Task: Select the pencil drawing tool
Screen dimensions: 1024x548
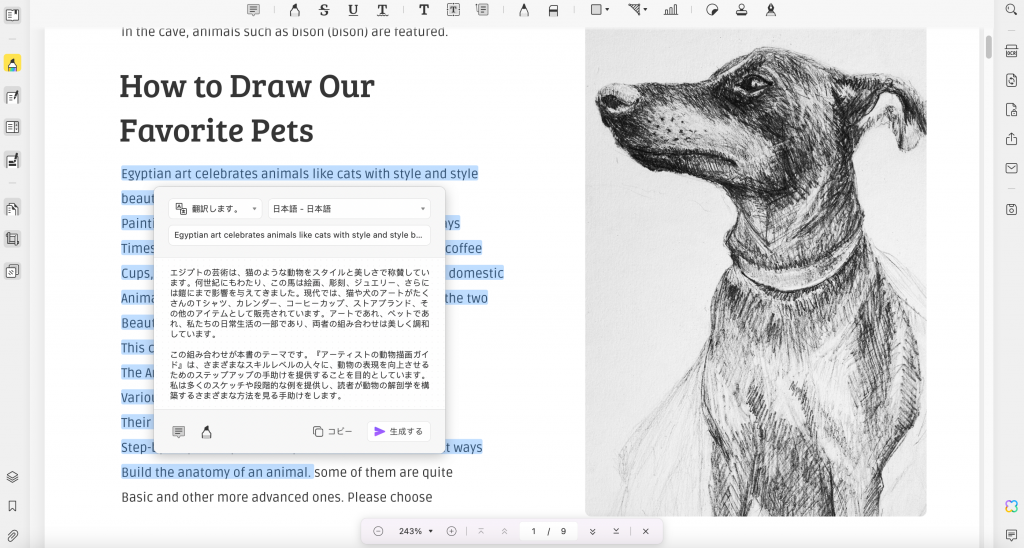Action: pos(524,10)
